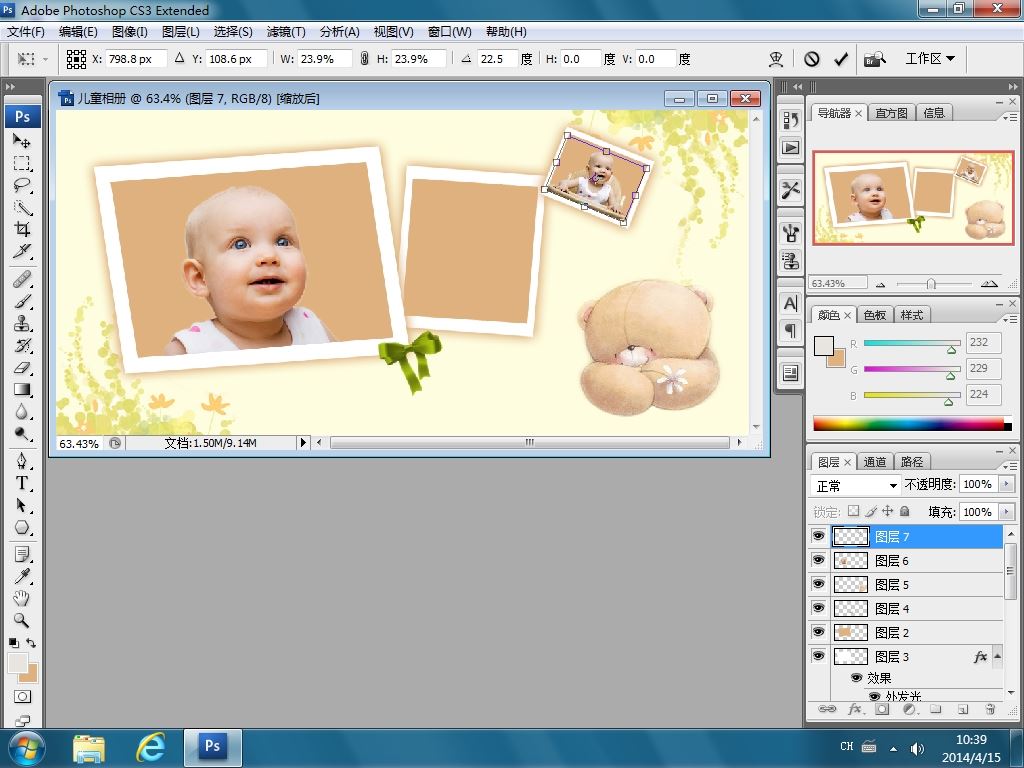Delete layer with trash icon

(x=990, y=709)
